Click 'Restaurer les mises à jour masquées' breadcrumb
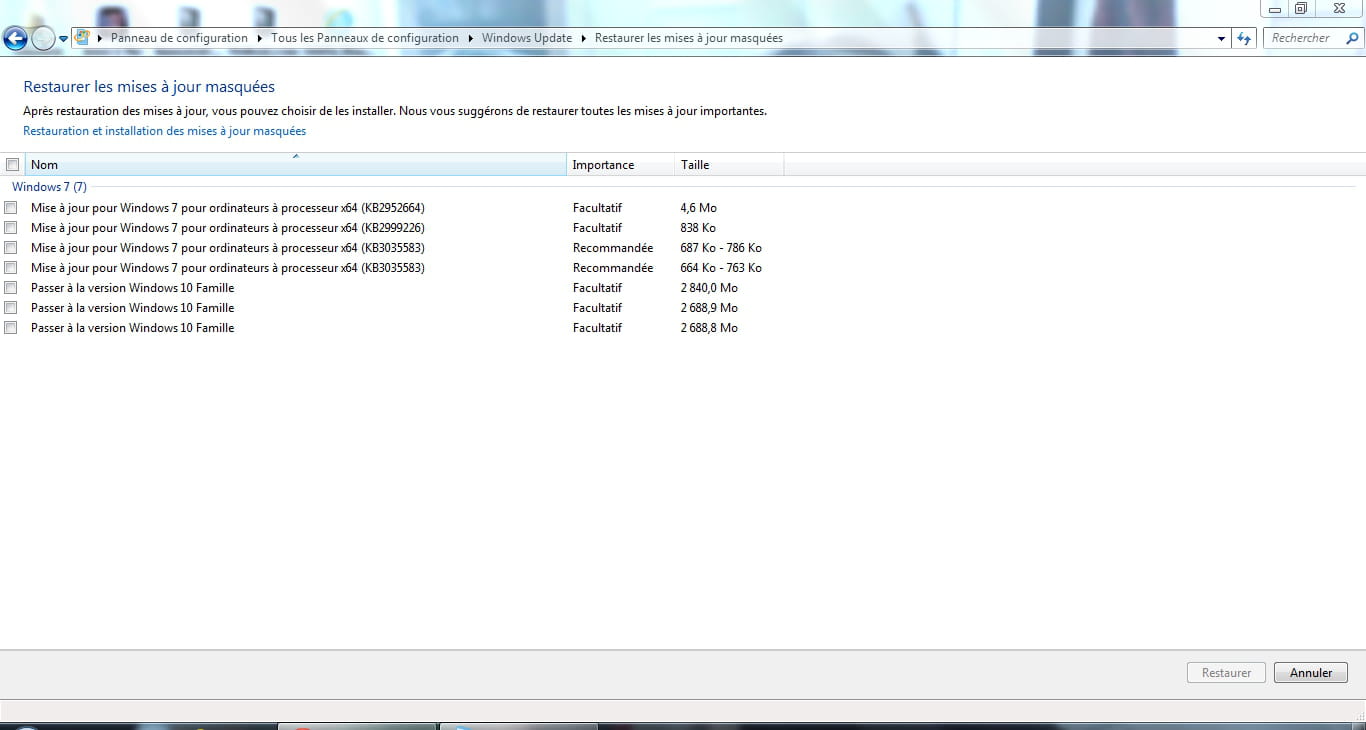This screenshot has width=1366, height=730. click(x=689, y=38)
